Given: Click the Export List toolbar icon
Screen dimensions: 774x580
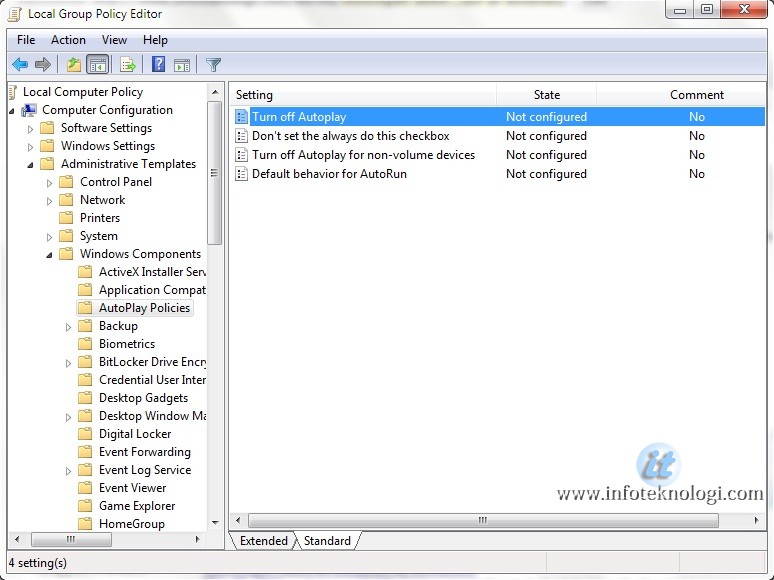Looking at the screenshot, I should tap(128, 65).
